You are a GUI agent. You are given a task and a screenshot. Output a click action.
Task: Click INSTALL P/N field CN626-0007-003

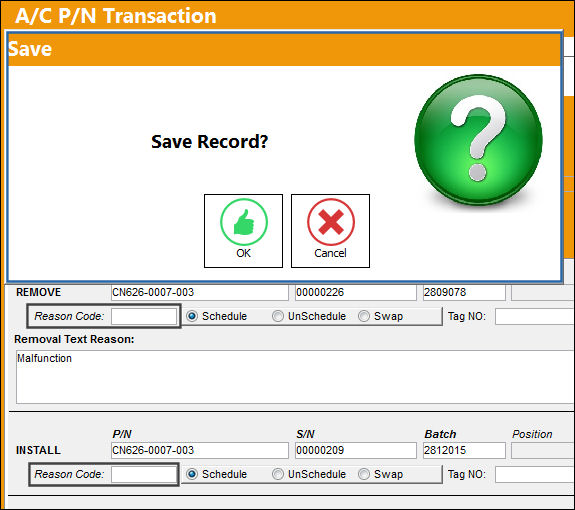[199, 450]
